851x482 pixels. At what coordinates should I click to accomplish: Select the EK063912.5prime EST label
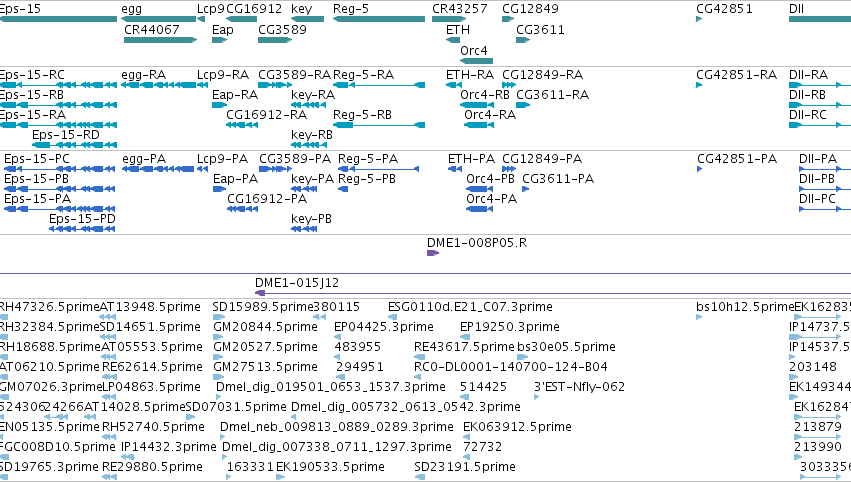[x=517, y=427]
